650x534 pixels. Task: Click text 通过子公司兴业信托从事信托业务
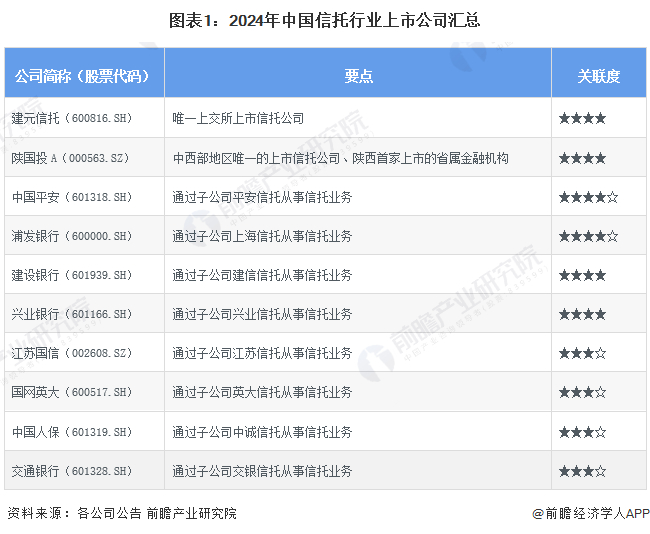pos(262,314)
